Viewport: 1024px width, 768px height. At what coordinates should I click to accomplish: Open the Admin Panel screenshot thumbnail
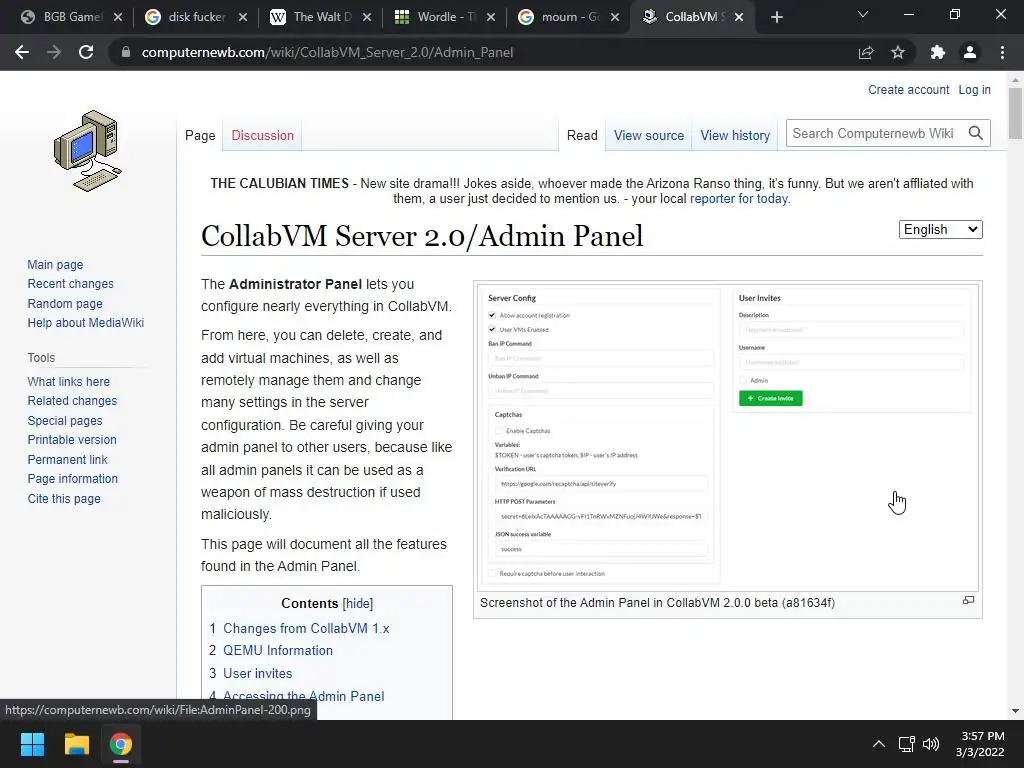click(728, 436)
